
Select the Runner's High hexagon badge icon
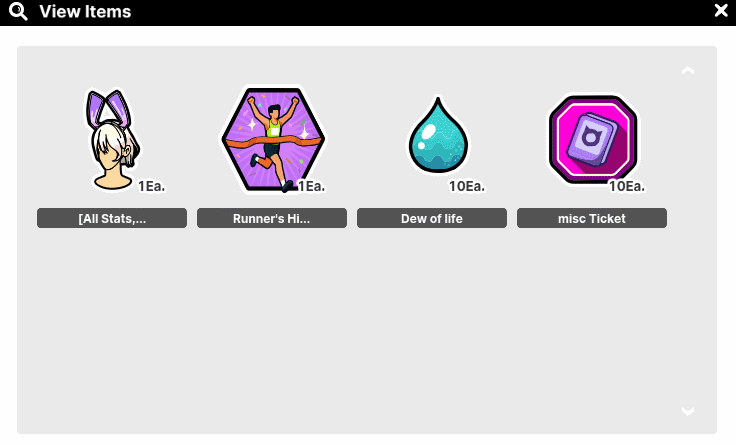[x=273, y=139]
